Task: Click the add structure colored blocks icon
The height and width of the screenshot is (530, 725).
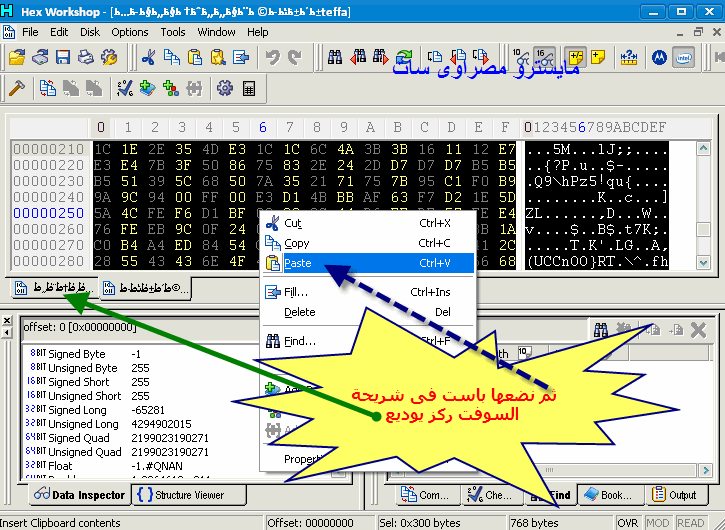Action: click(x=171, y=88)
